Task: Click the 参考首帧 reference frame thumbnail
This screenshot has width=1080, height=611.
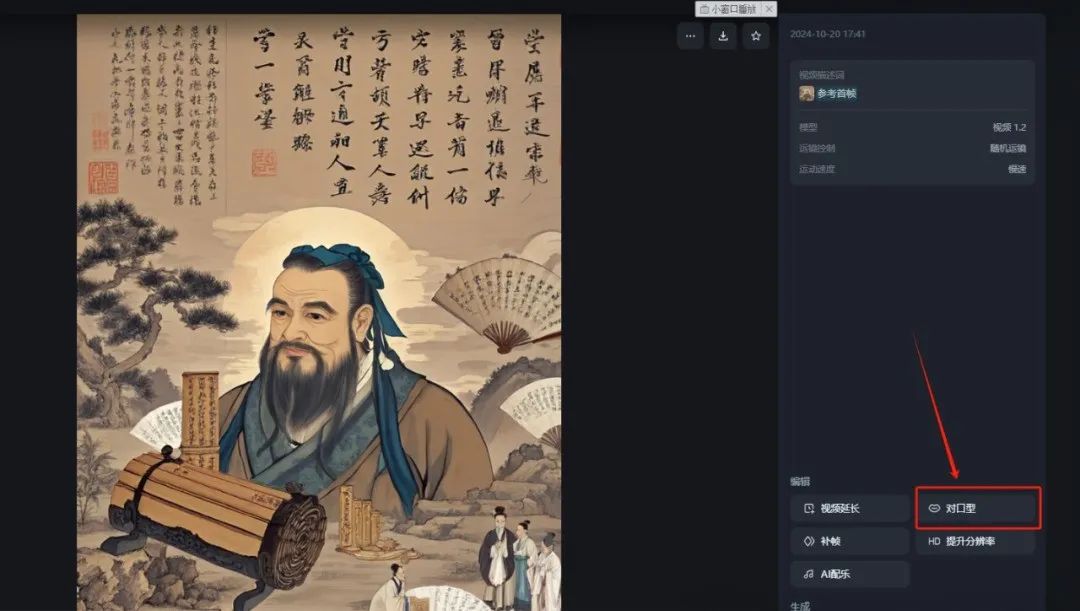Action: click(x=807, y=94)
